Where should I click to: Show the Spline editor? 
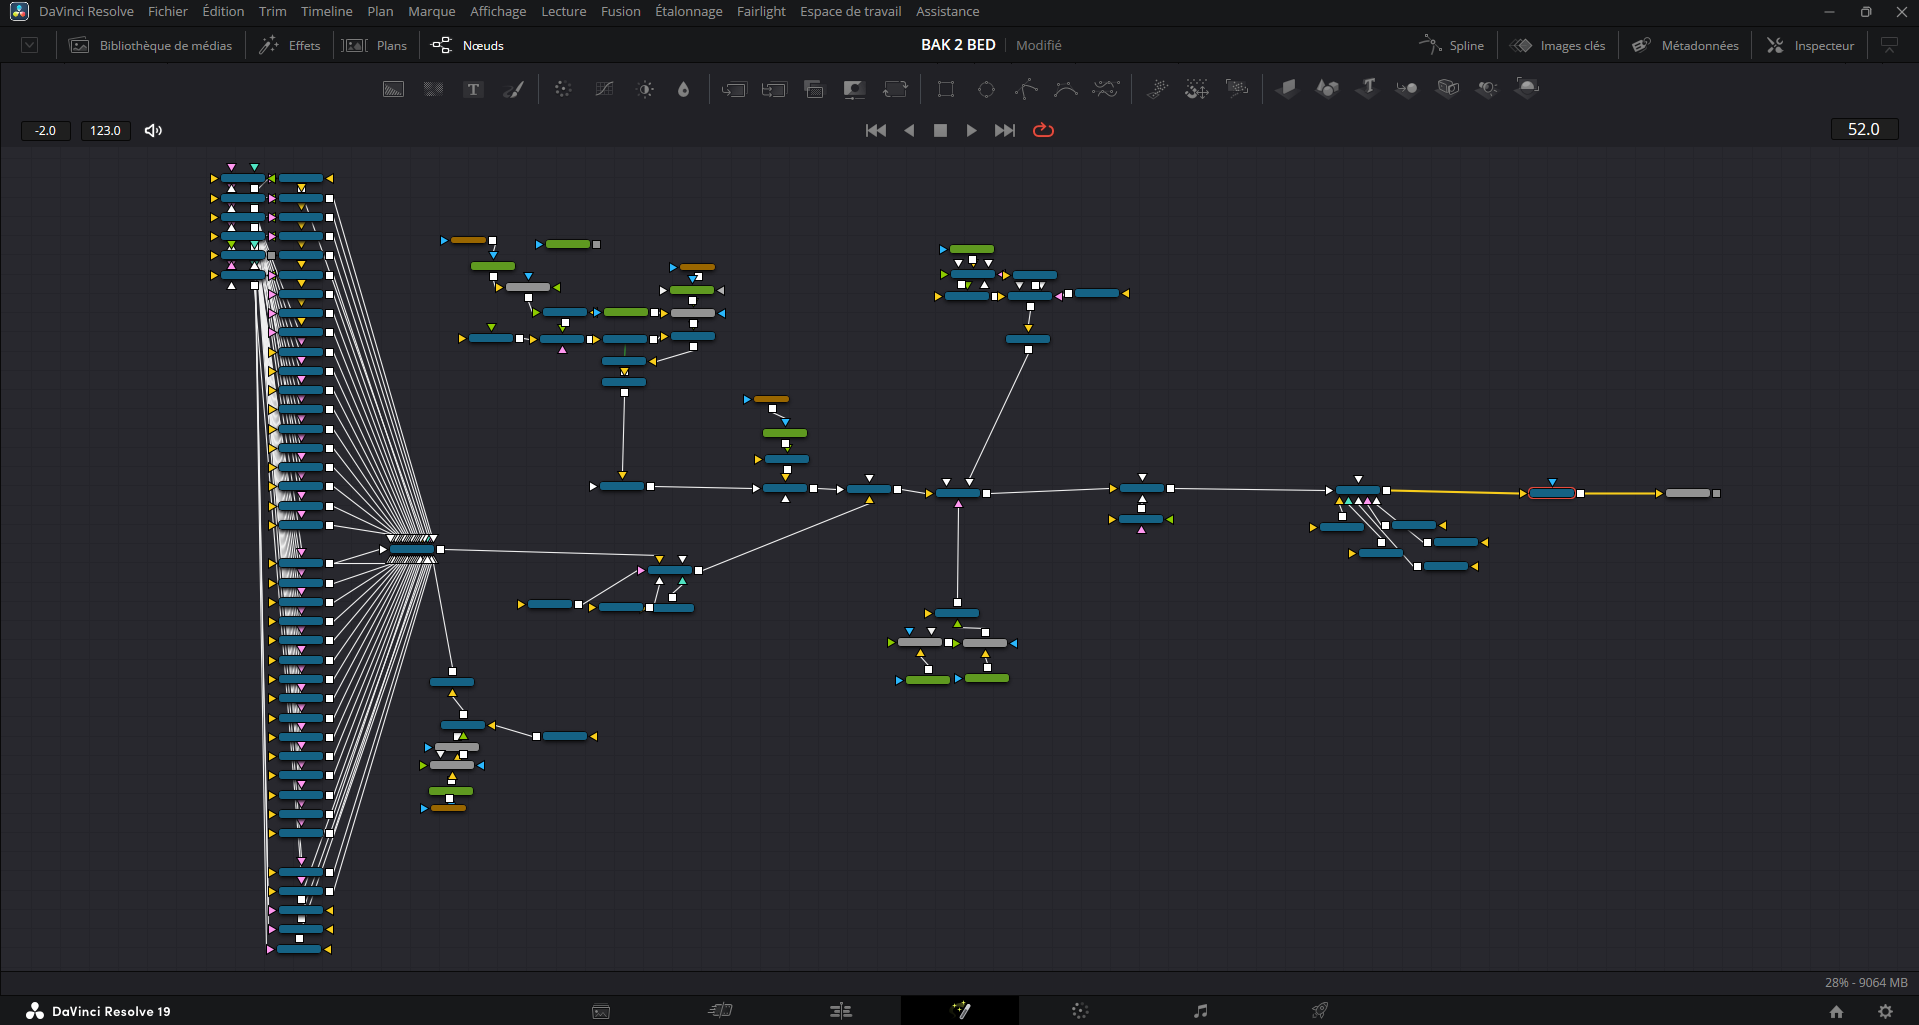click(1452, 45)
